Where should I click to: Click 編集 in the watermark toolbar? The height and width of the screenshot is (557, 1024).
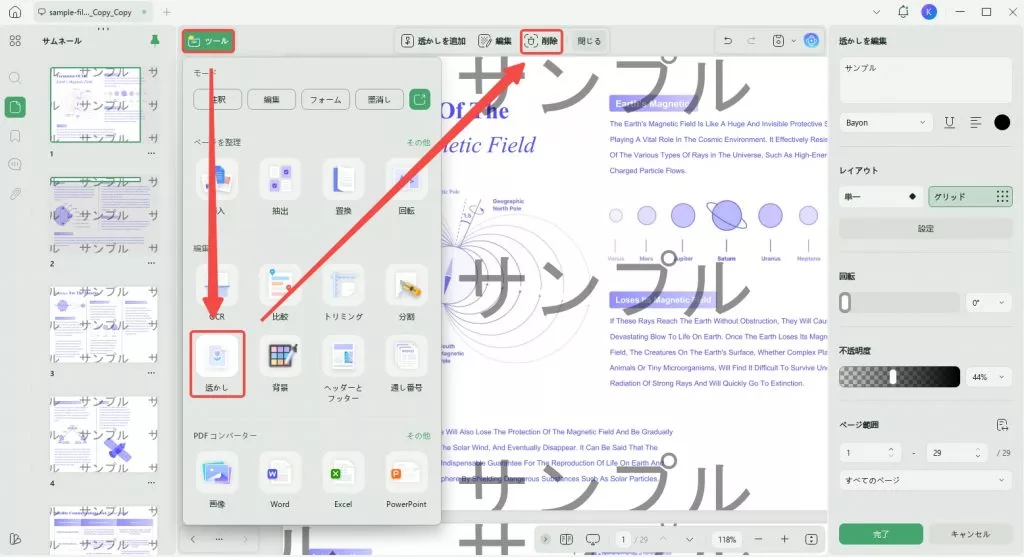pyautogui.click(x=495, y=40)
